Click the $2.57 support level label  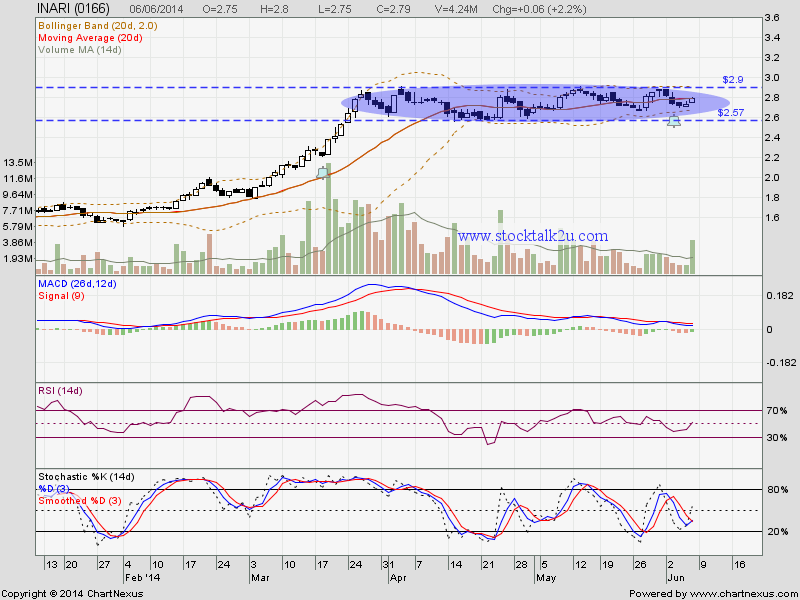coord(731,113)
